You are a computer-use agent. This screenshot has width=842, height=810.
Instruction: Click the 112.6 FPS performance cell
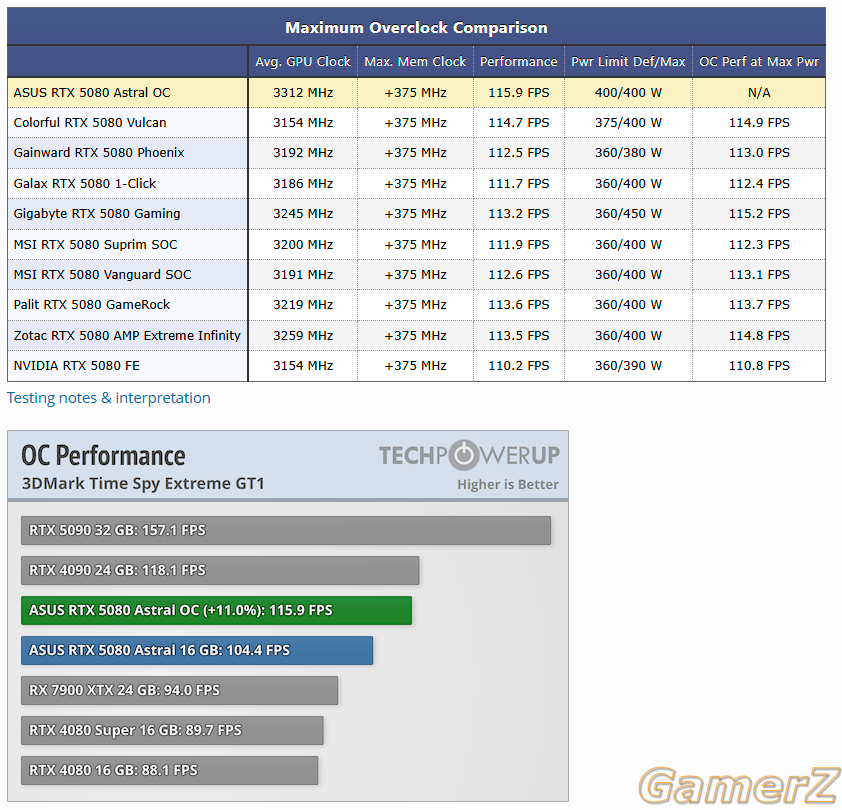pos(519,274)
